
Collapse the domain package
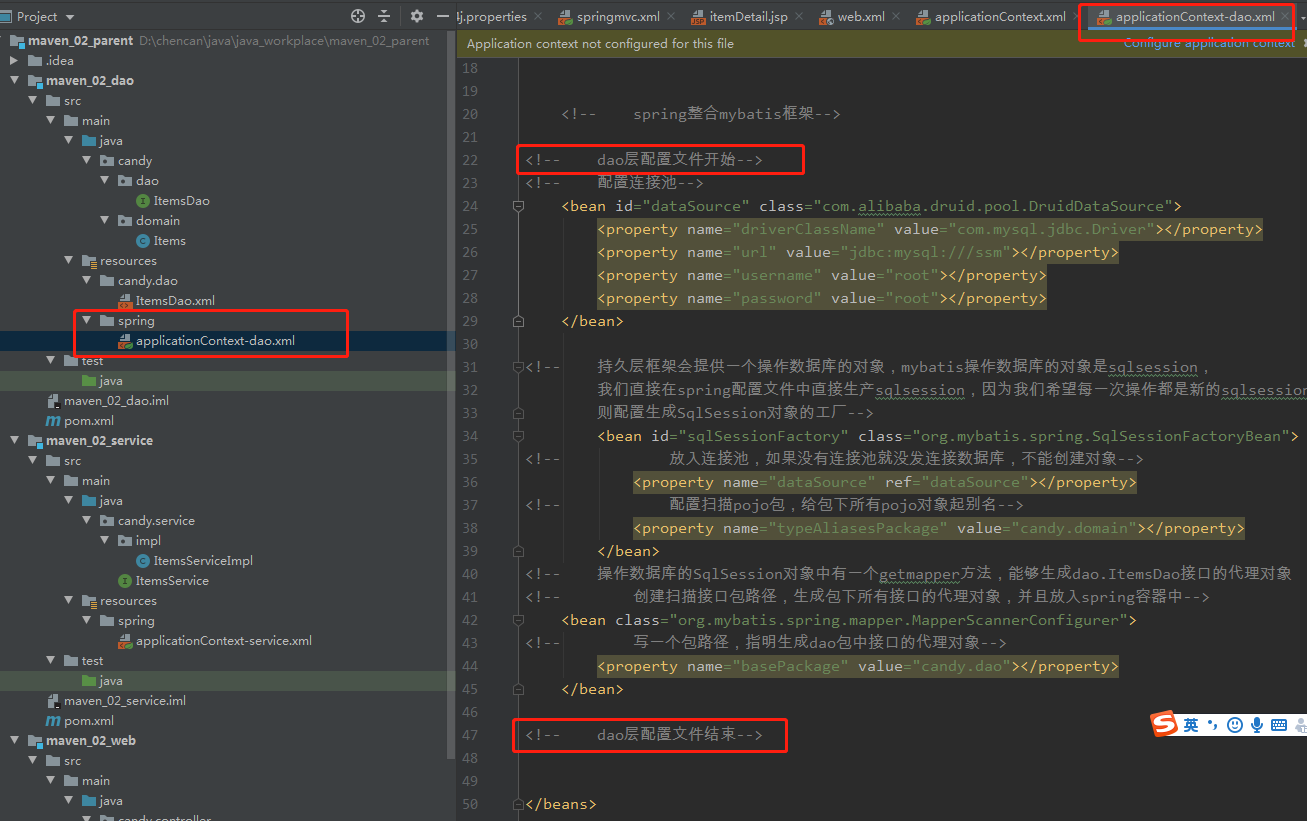[x=104, y=221]
